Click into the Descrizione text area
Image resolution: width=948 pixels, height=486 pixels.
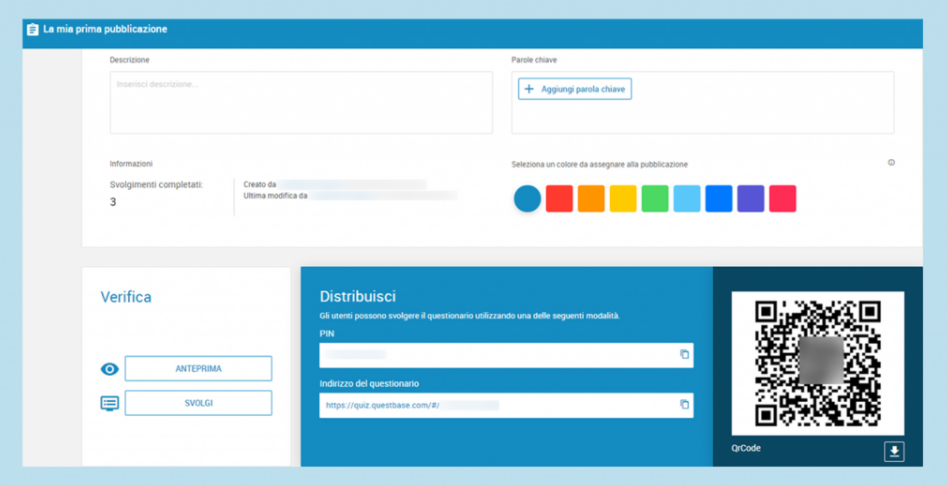click(301, 103)
